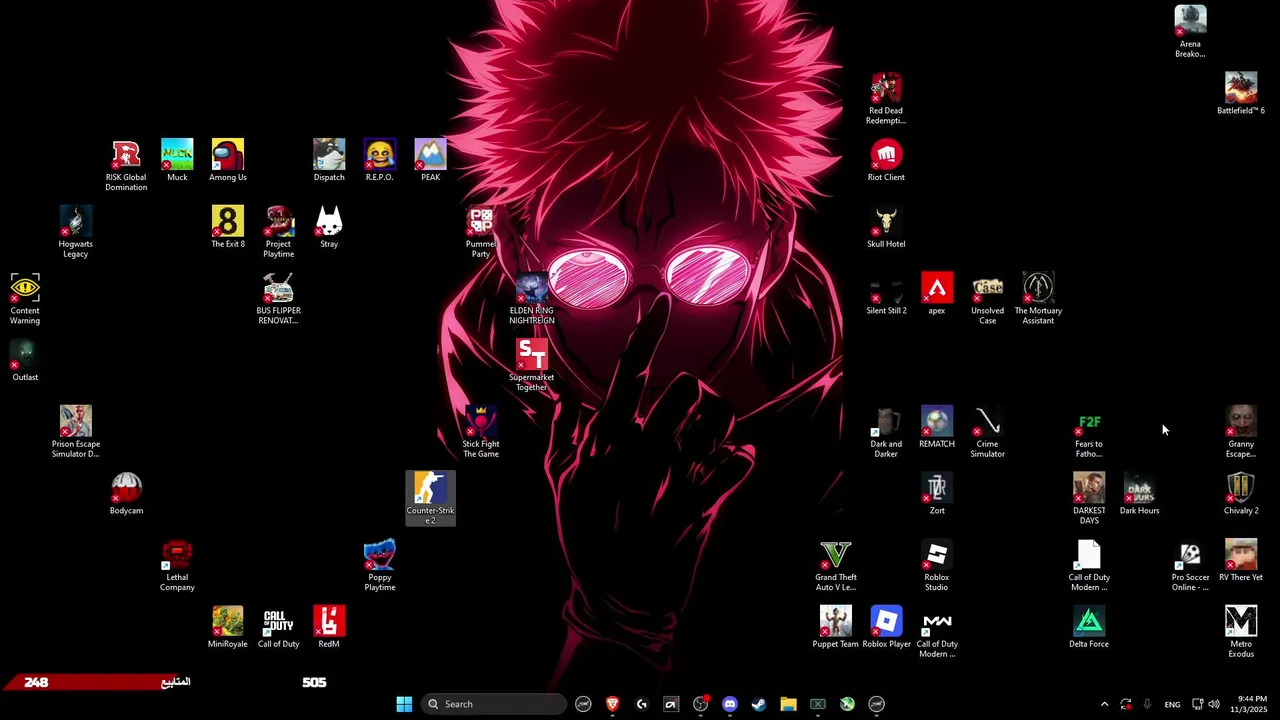
Task: Select Pro Soccer Online shortcut
Action: (1190, 565)
